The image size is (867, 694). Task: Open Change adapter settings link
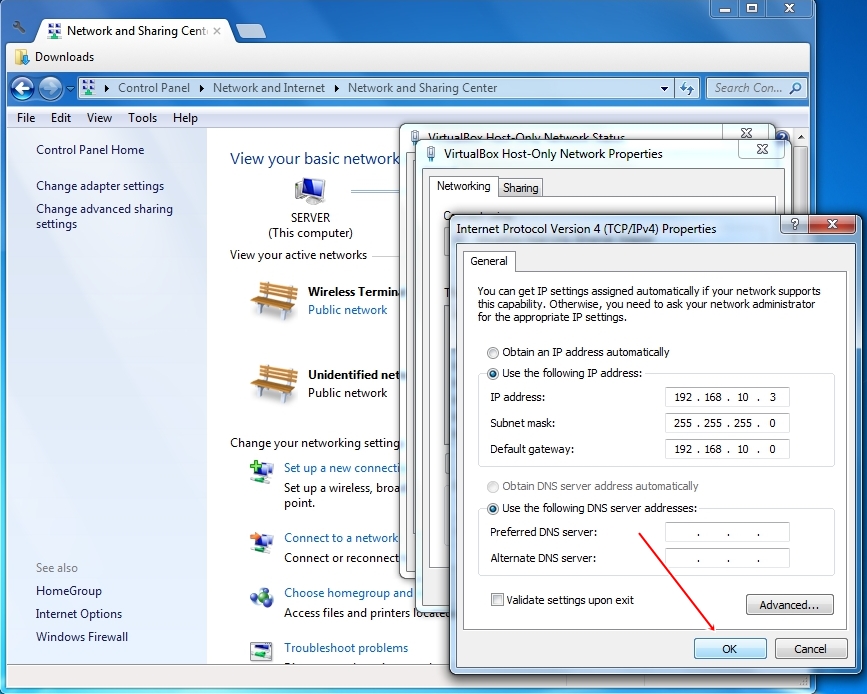(x=100, y=186)
